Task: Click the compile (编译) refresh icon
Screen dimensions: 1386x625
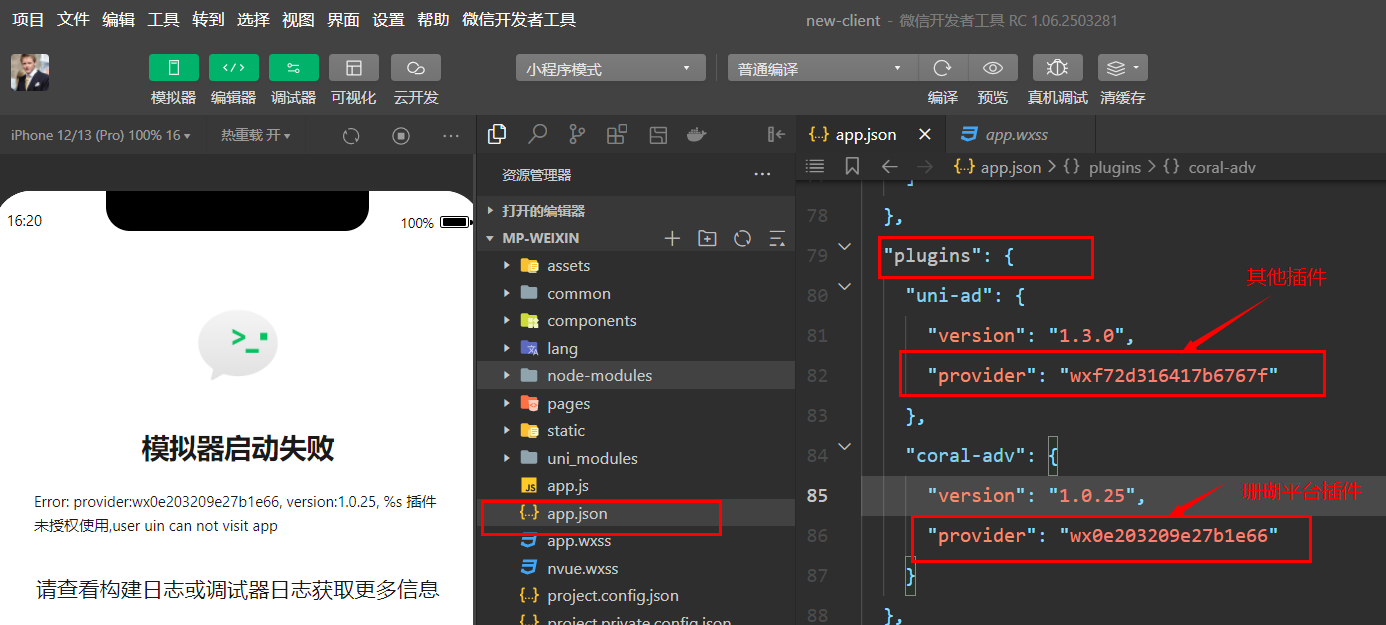Action: (x=942, y=68)
